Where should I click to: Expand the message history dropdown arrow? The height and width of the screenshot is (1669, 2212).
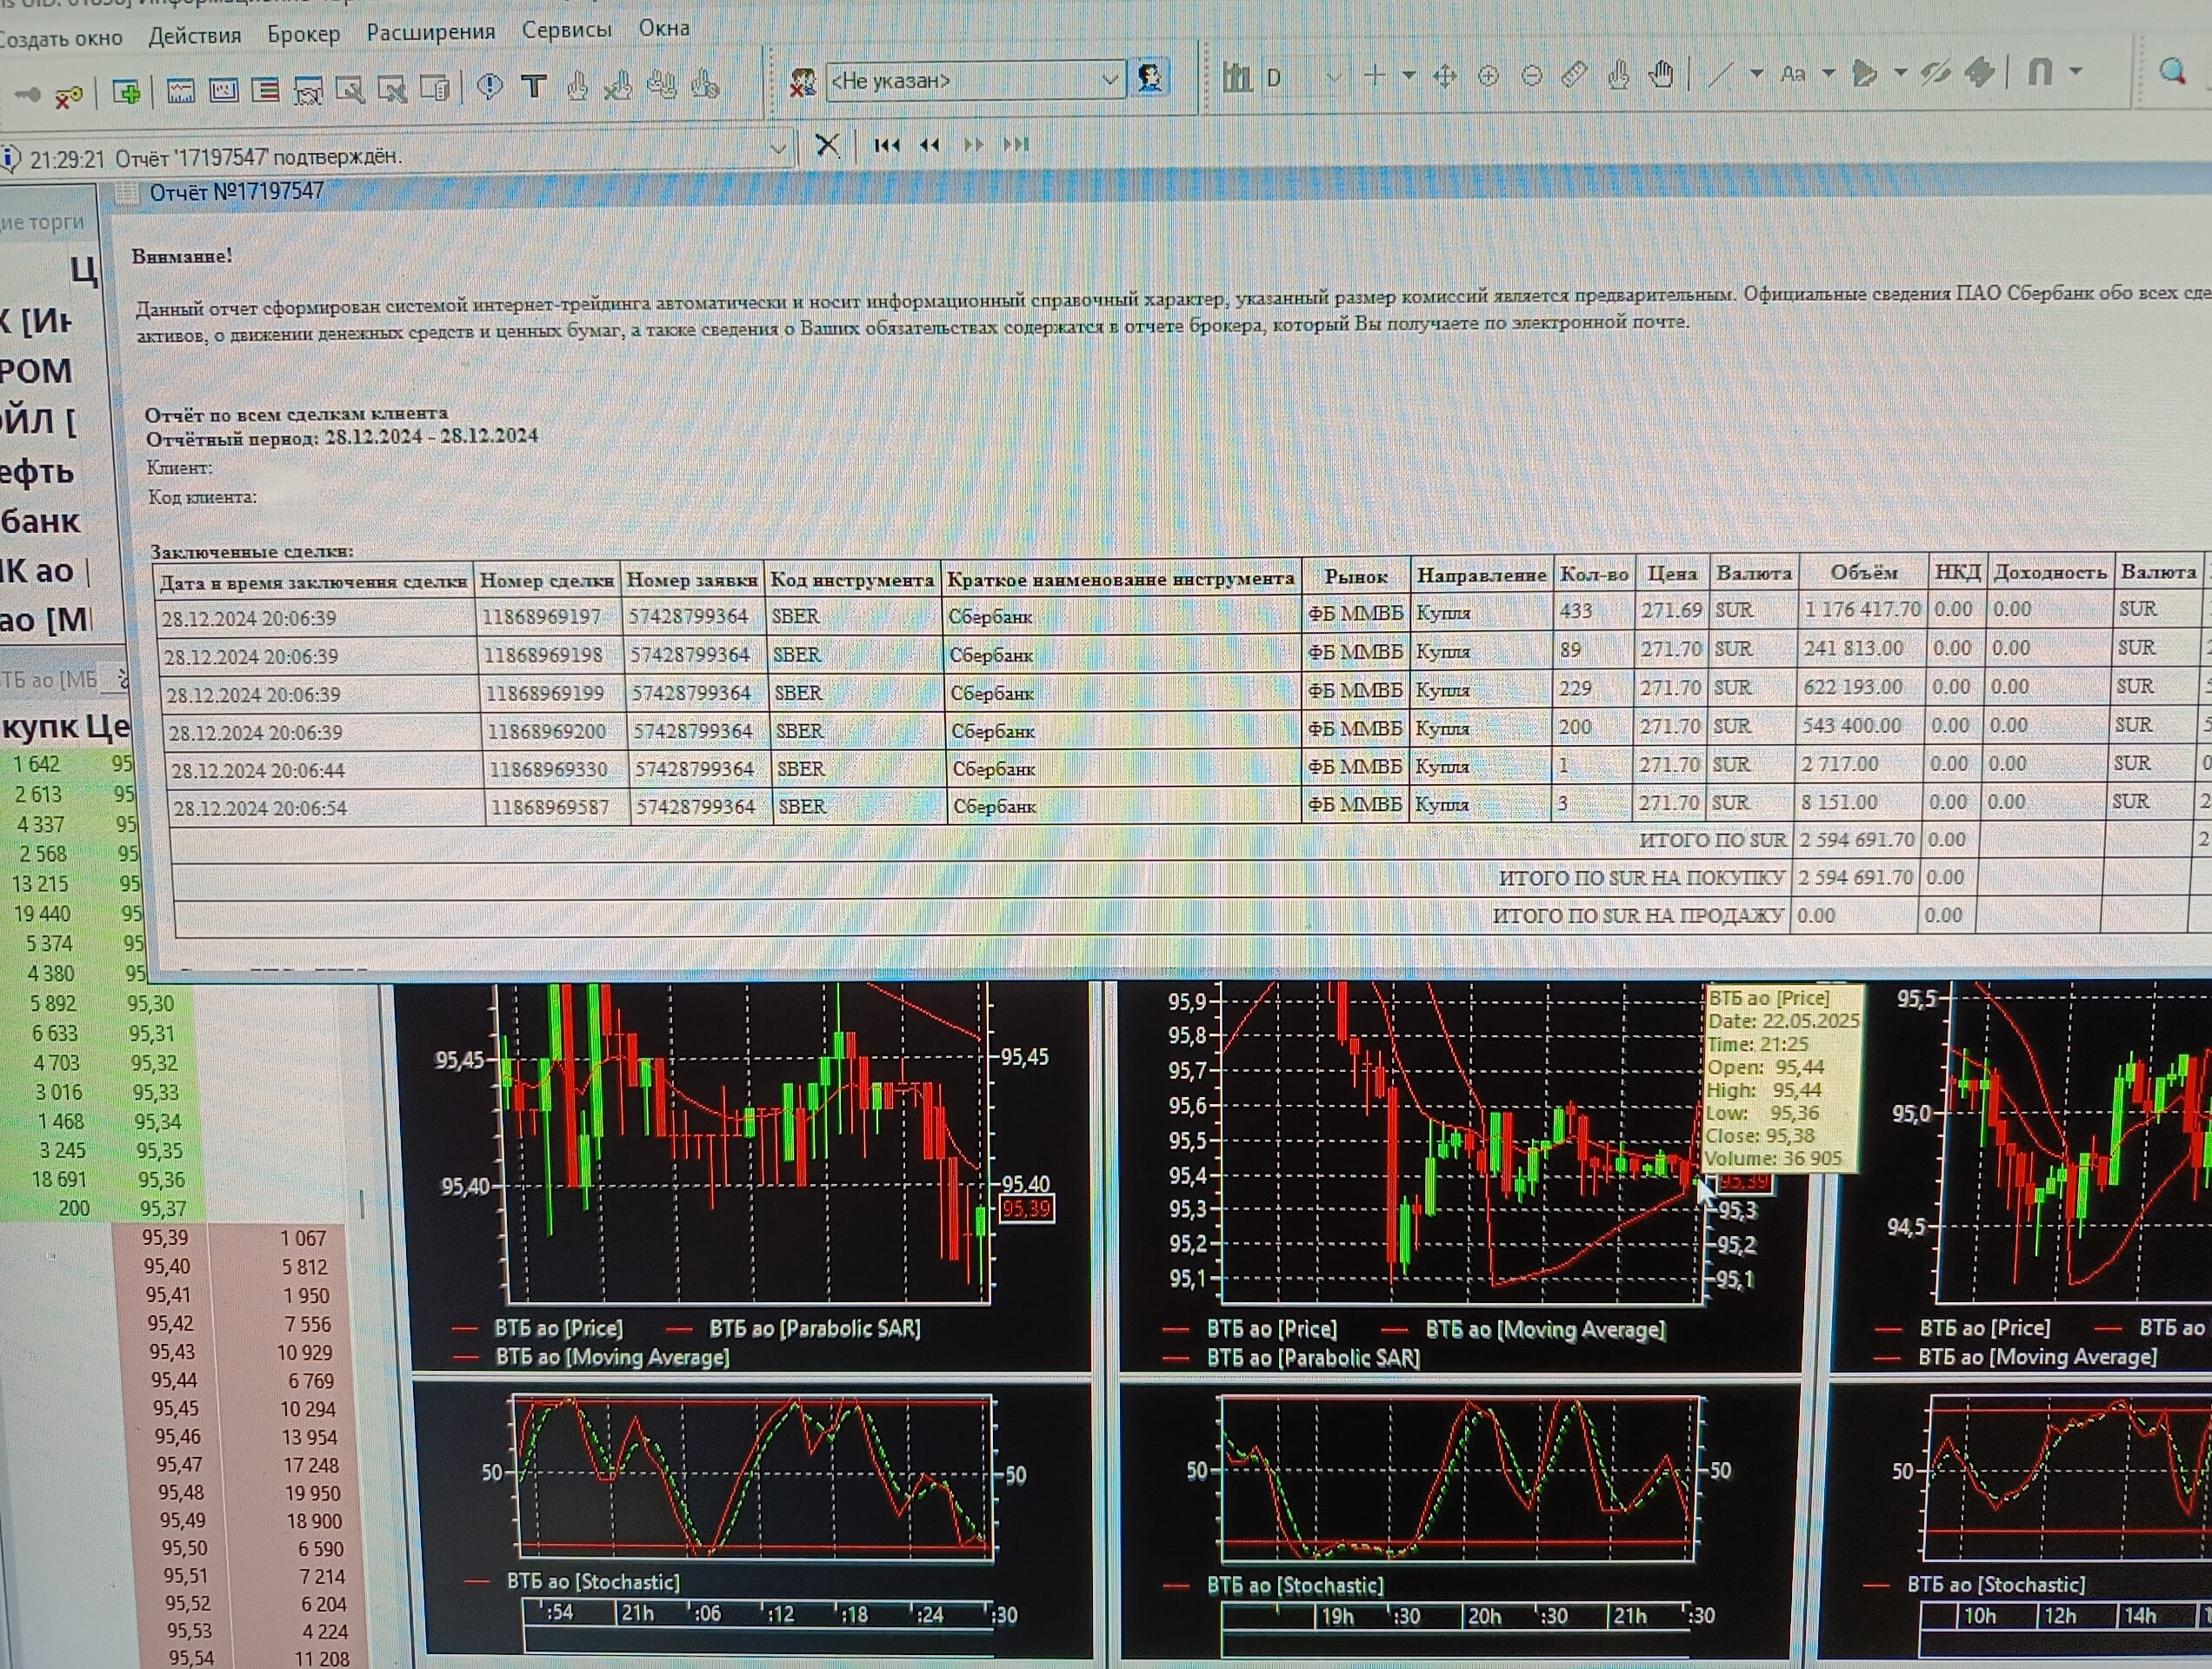coord(778,150)
